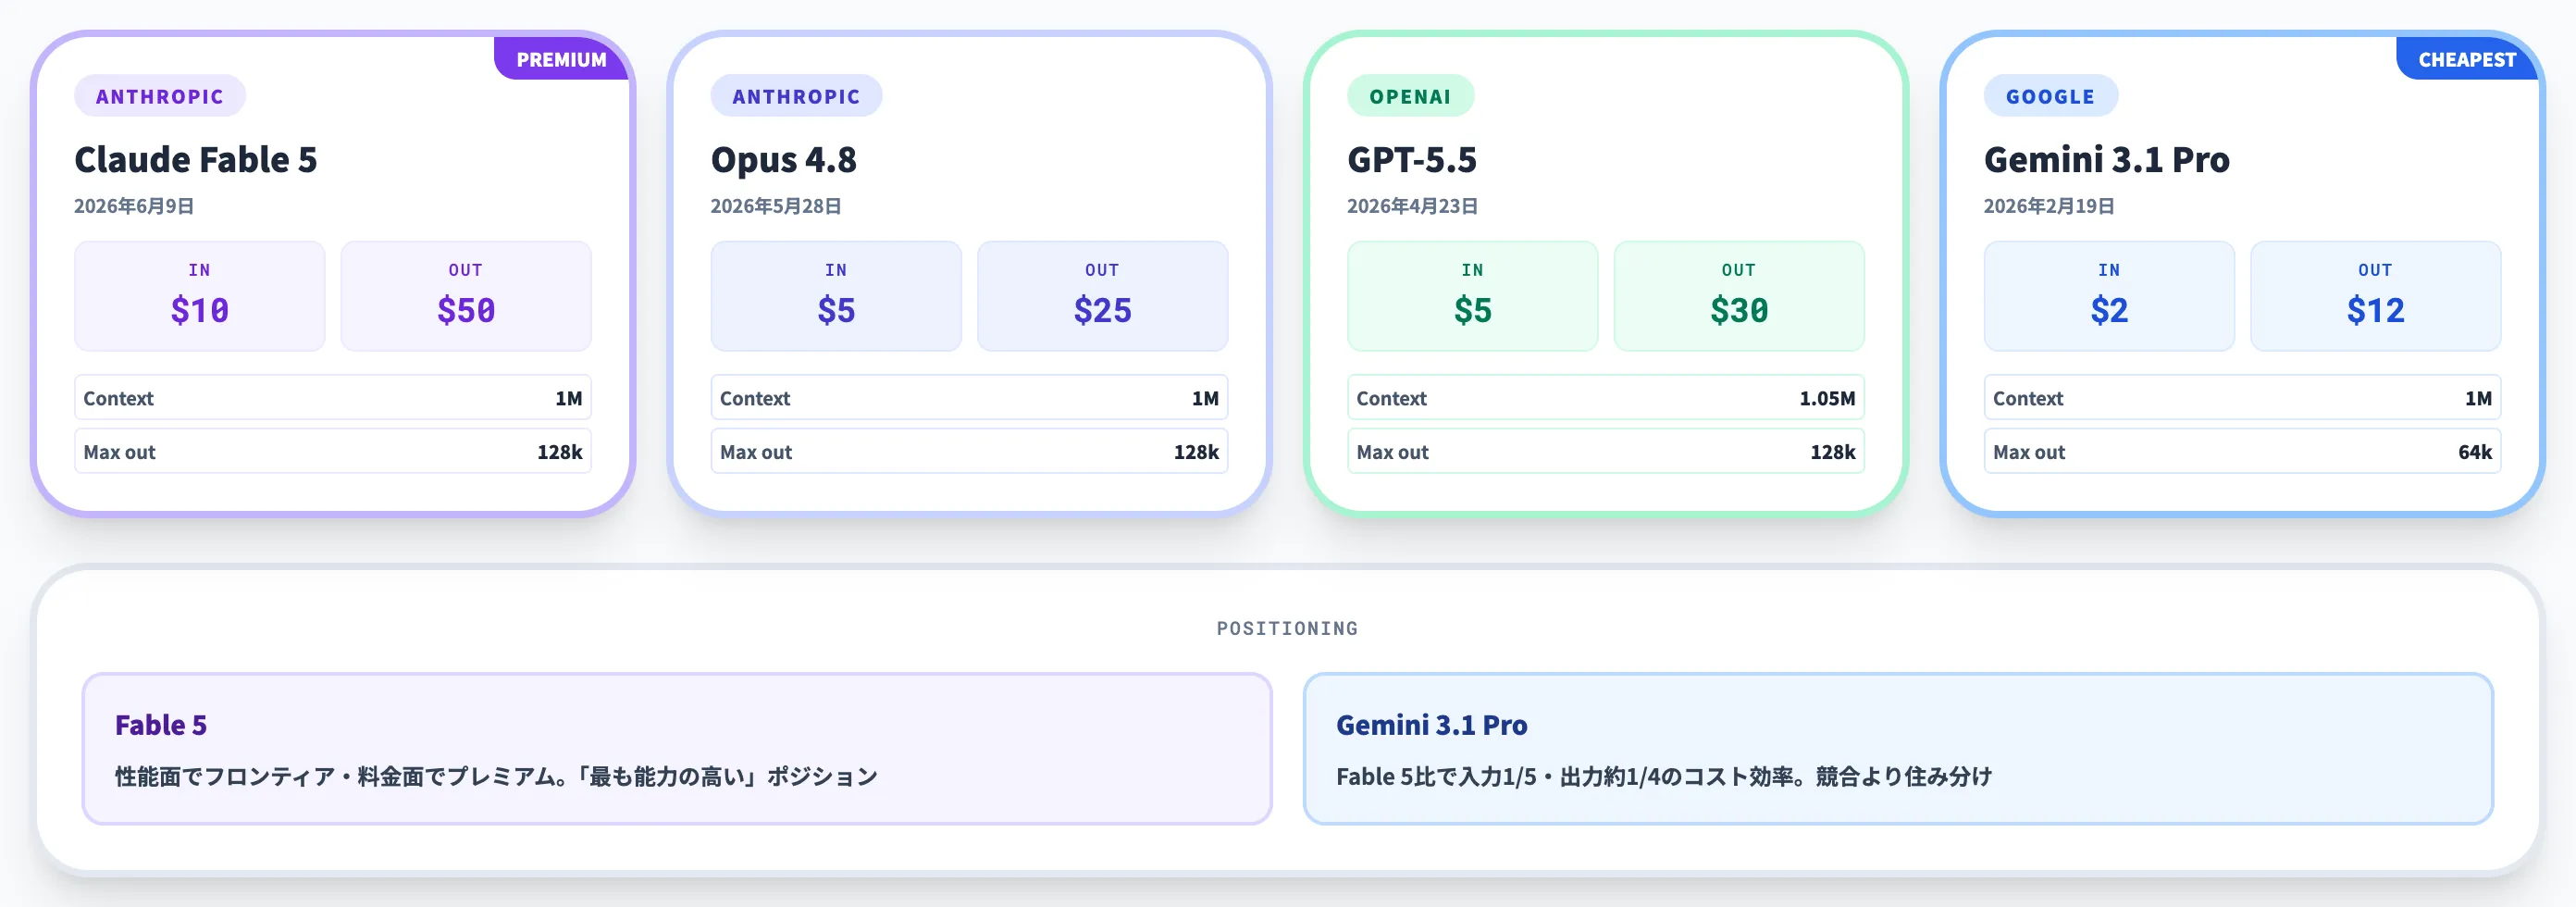Image resolution: width=2576 pixels, height=907 pixels.
Task: Click the CHEAPEST badge on Gemini card
Action: tap(2467, 59)
